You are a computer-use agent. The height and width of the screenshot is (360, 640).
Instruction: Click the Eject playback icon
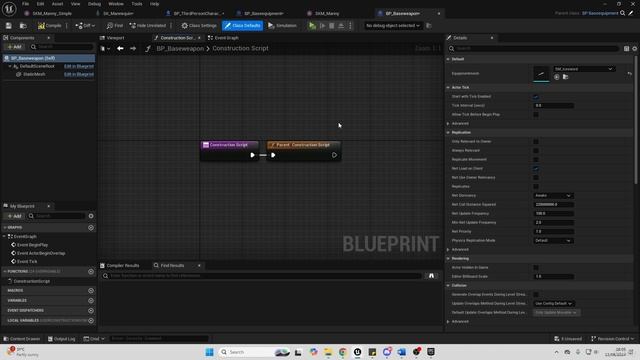[x=341, y=25]
